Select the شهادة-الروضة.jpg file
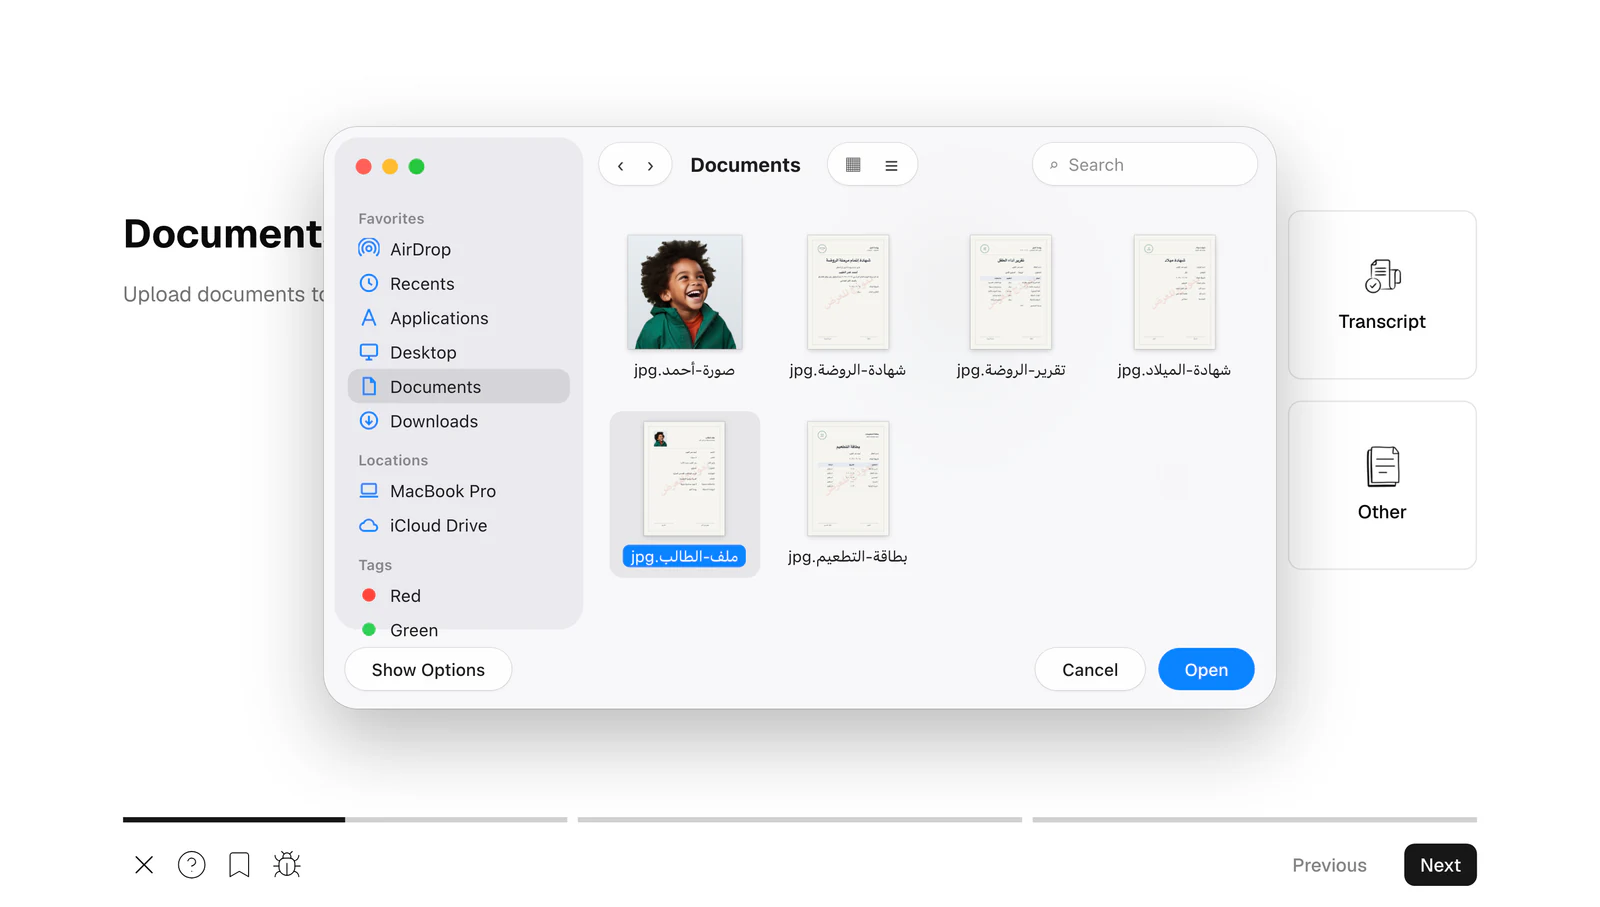The width and height of the screenshot is (1600, 907). coord(848,306)
